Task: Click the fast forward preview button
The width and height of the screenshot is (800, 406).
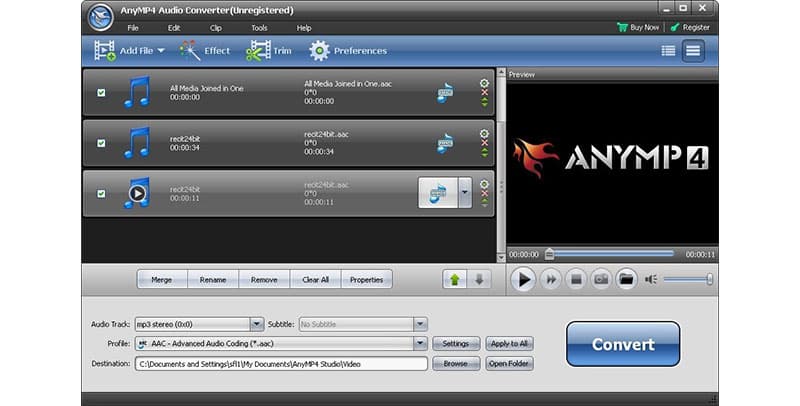Action: (x=551, y=280)
